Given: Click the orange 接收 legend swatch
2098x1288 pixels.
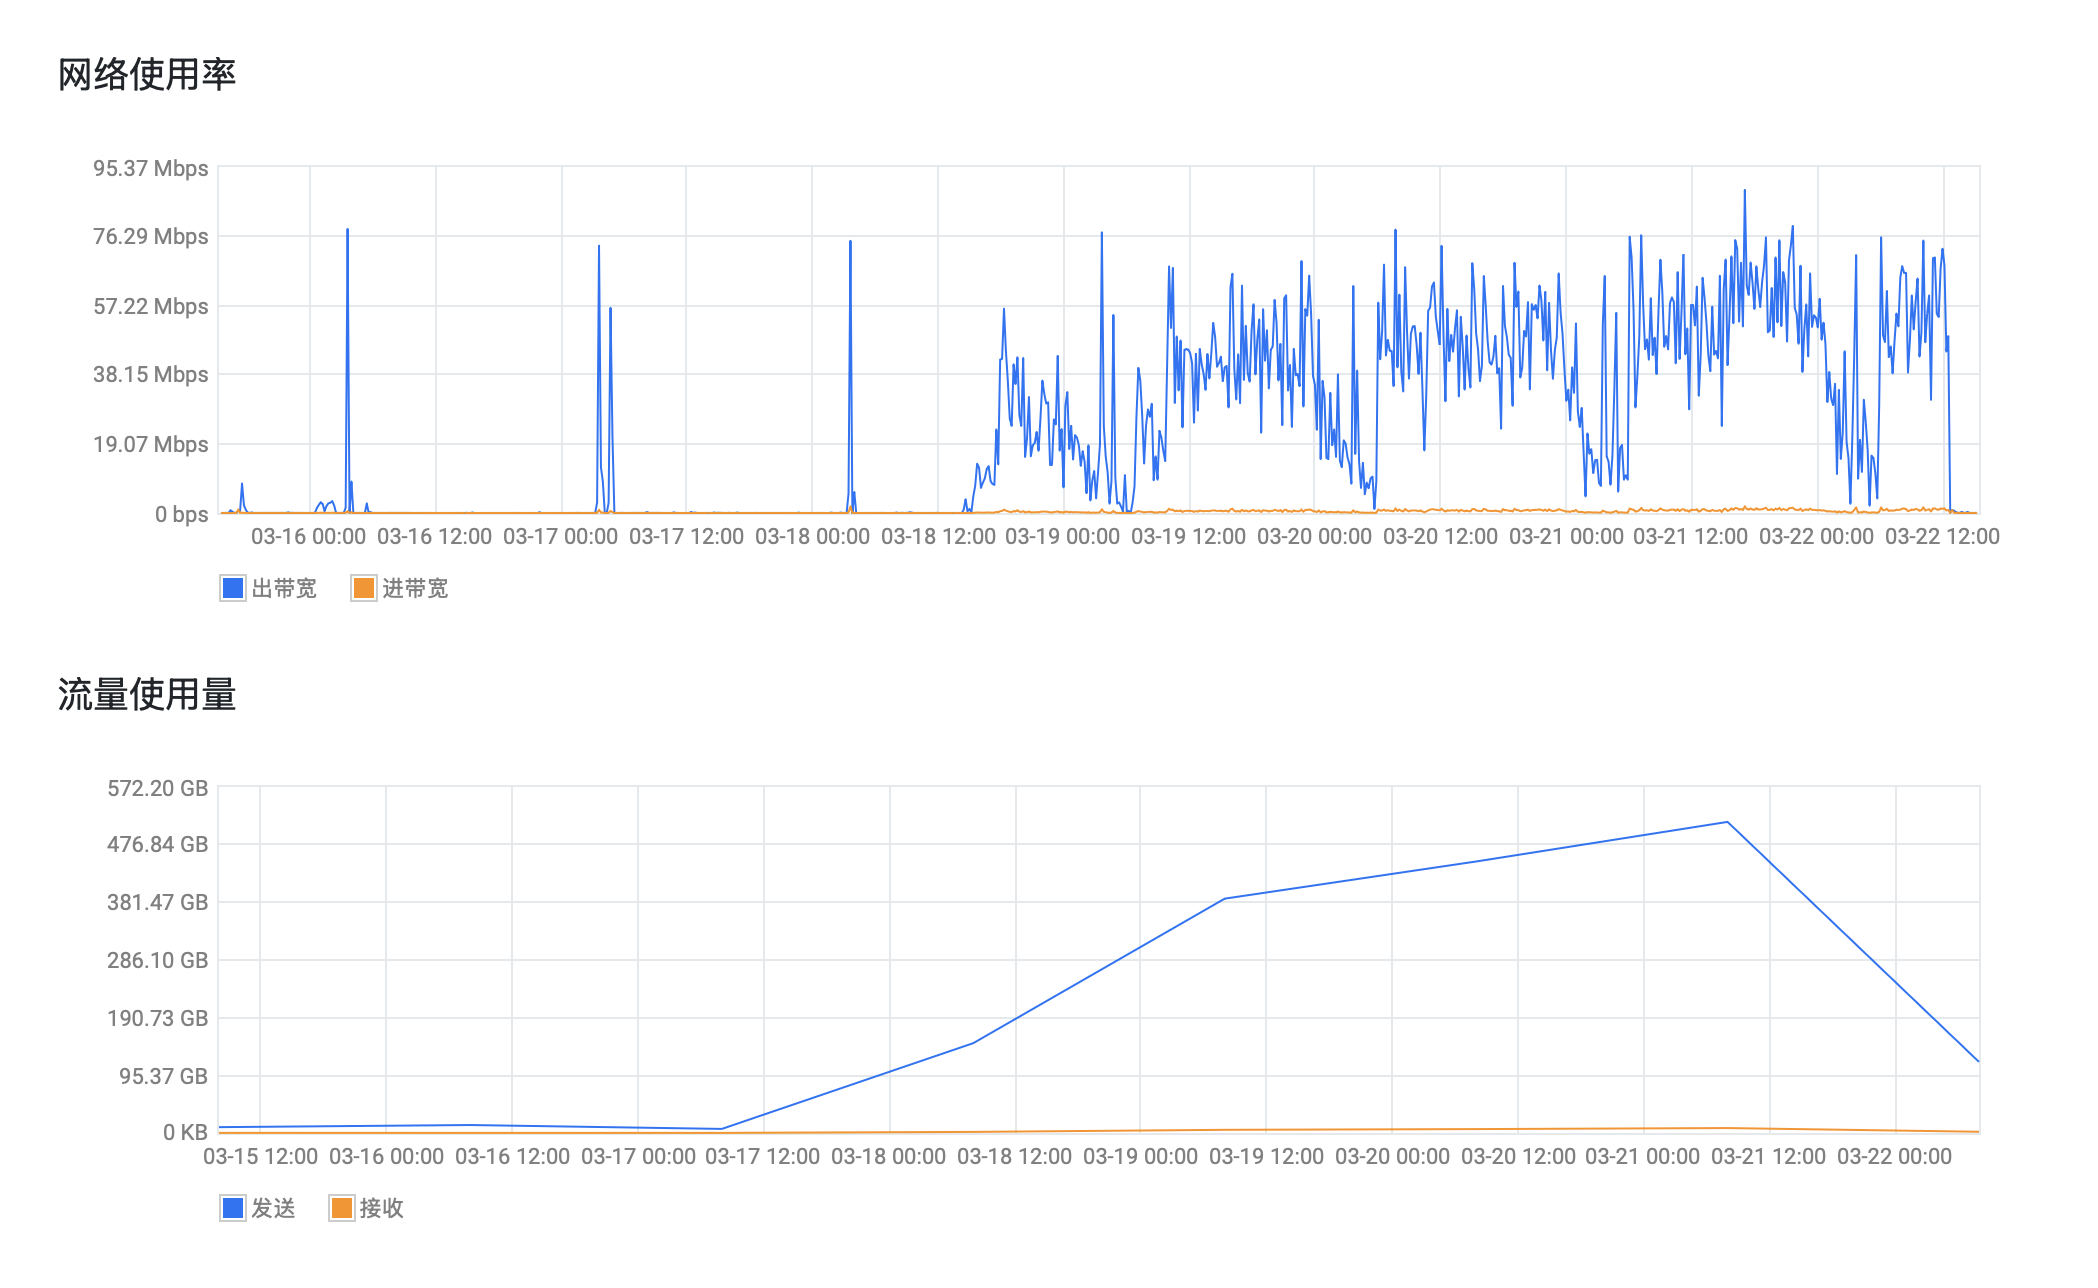Looking at the screenshot, I should (x=341, y=1208).
